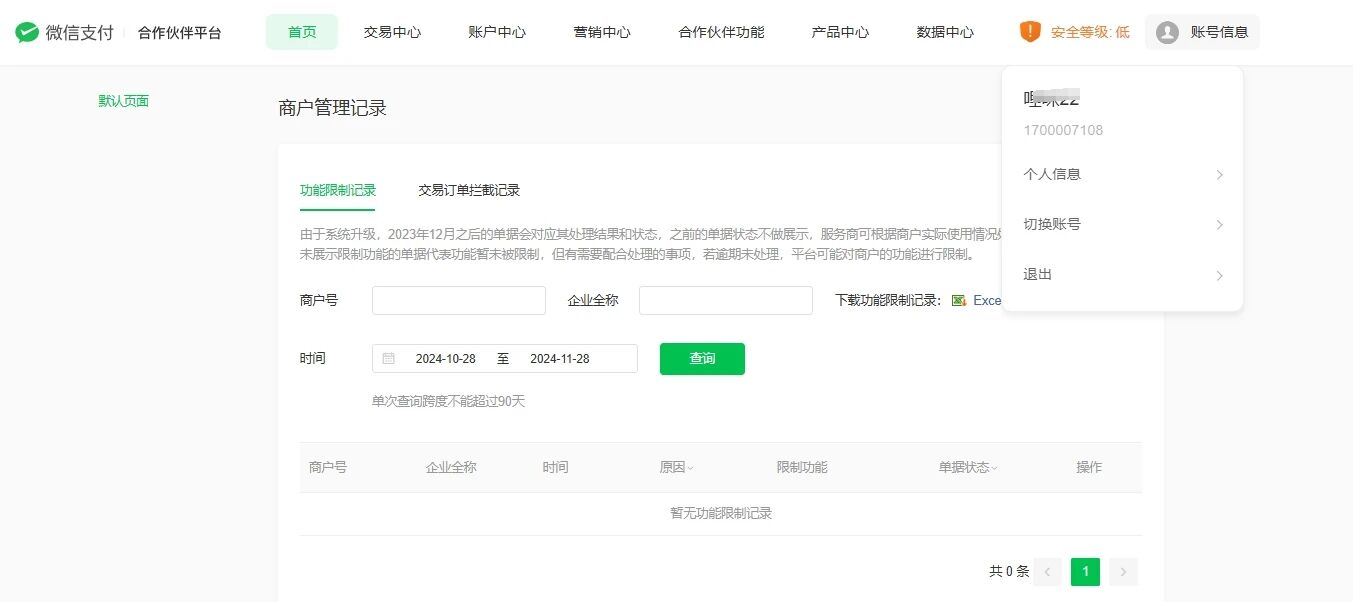Open 数据中心 menu
This screenshot has height=602, width=1353.
(945, 32)
